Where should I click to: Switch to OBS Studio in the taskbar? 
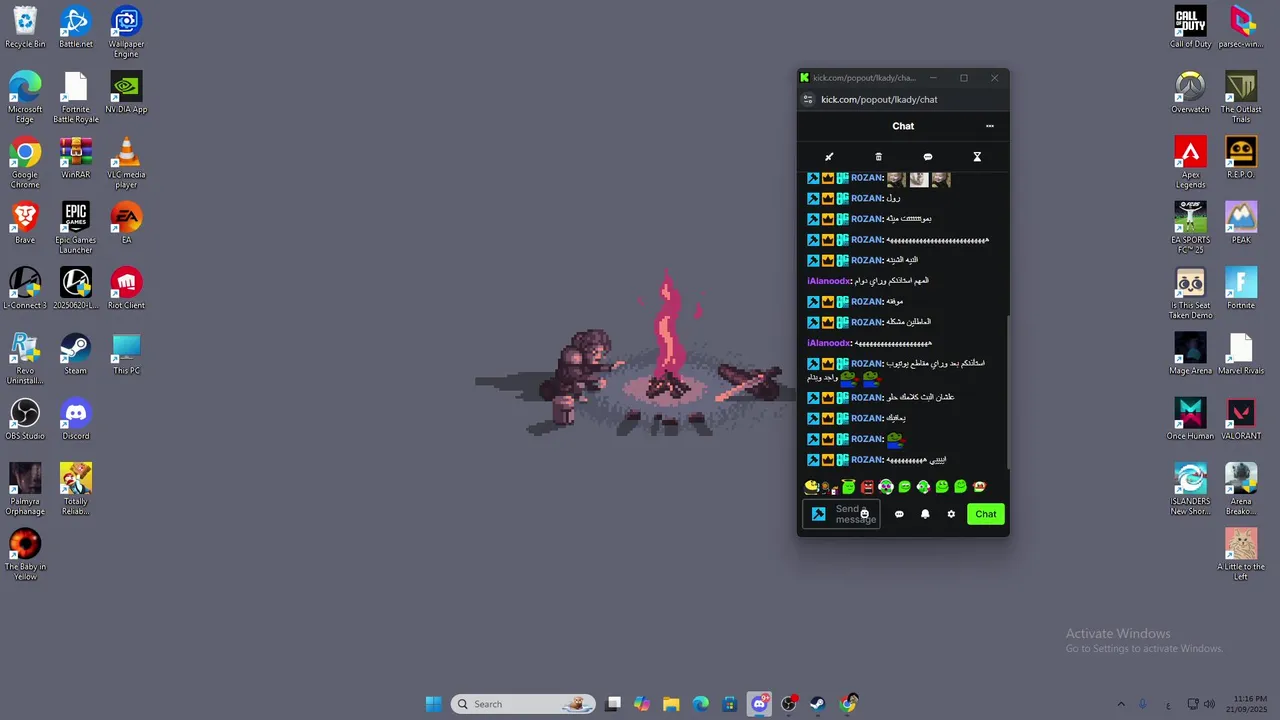point(789,704)
